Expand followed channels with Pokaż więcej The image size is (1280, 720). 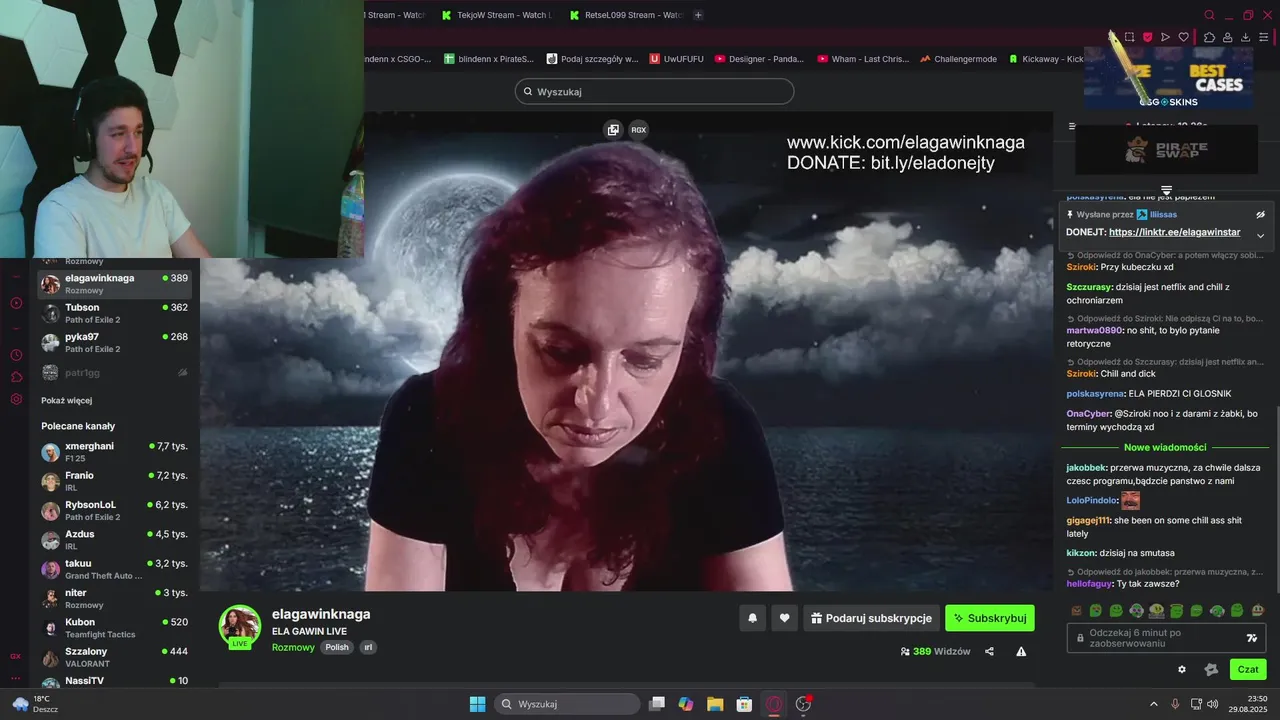pos(67,401)
